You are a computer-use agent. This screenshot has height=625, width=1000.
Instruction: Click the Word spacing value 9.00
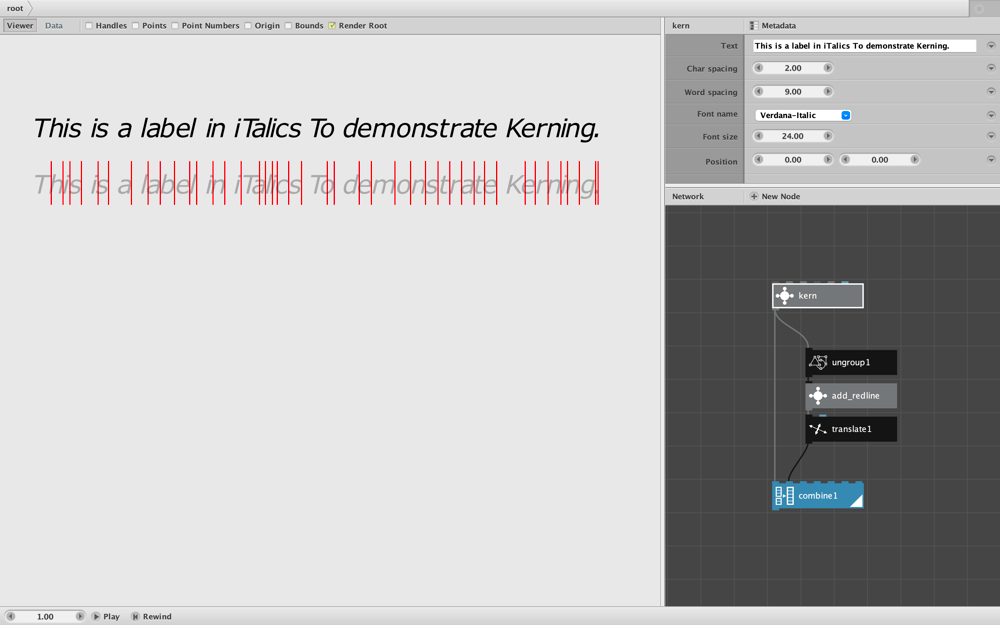click(793, 91)
